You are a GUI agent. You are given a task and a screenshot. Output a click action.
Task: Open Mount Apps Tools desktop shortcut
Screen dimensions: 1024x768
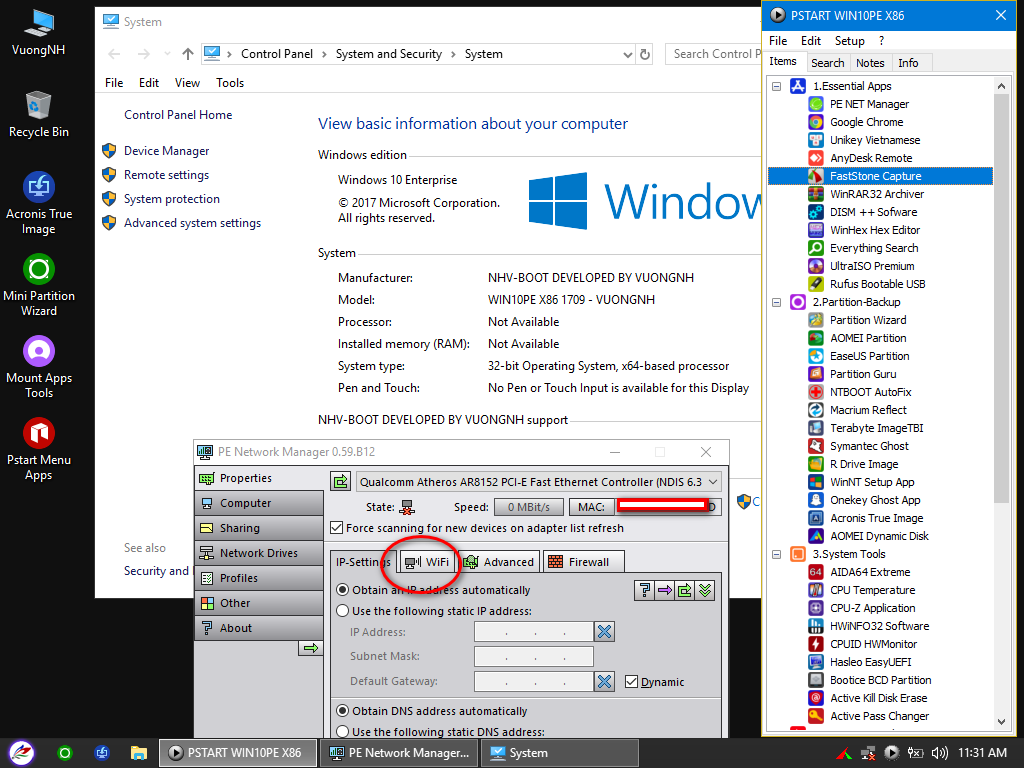[39, 367]
